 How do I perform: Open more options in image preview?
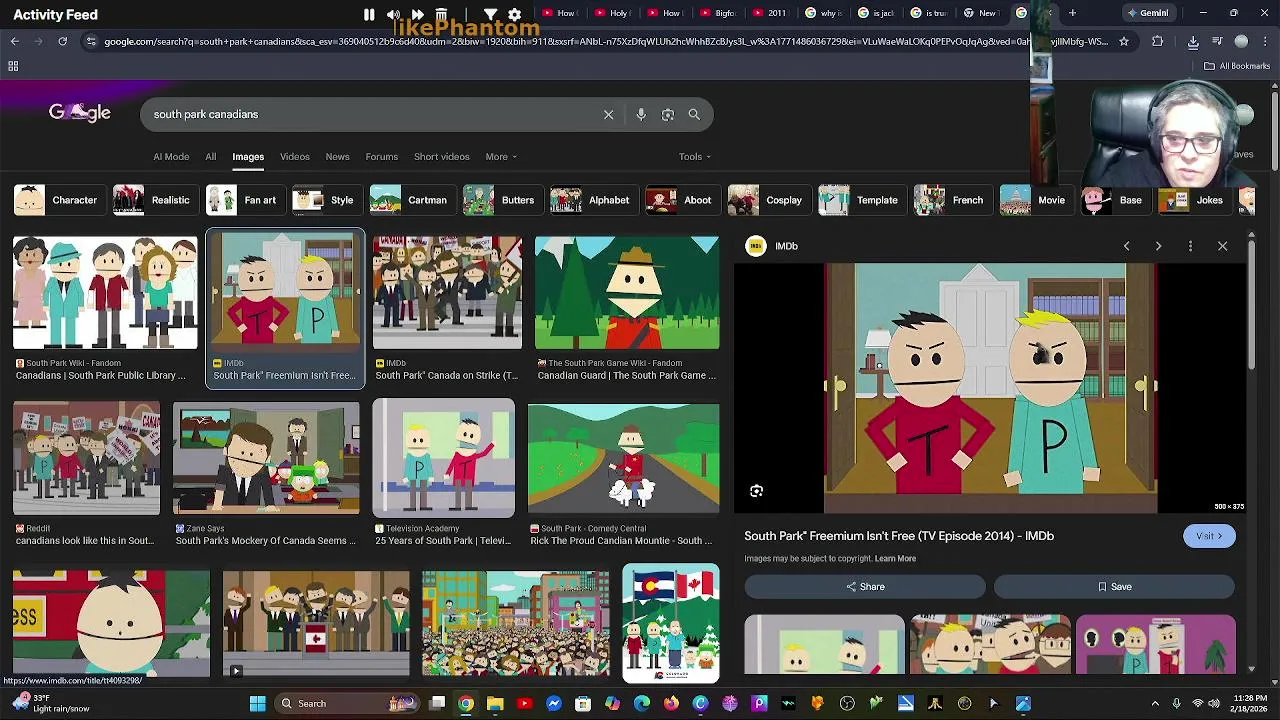coord(1190,246)
